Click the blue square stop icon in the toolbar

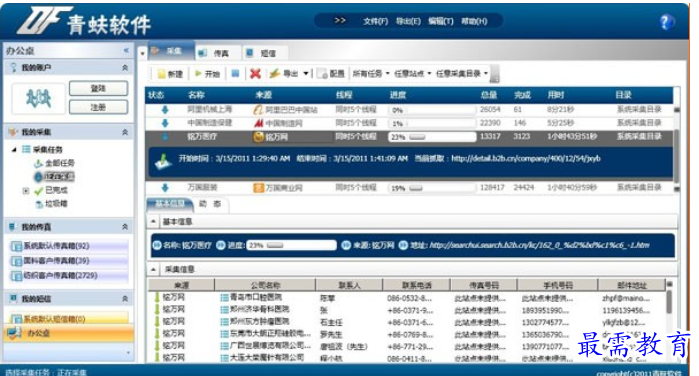(x=235, y=74)
